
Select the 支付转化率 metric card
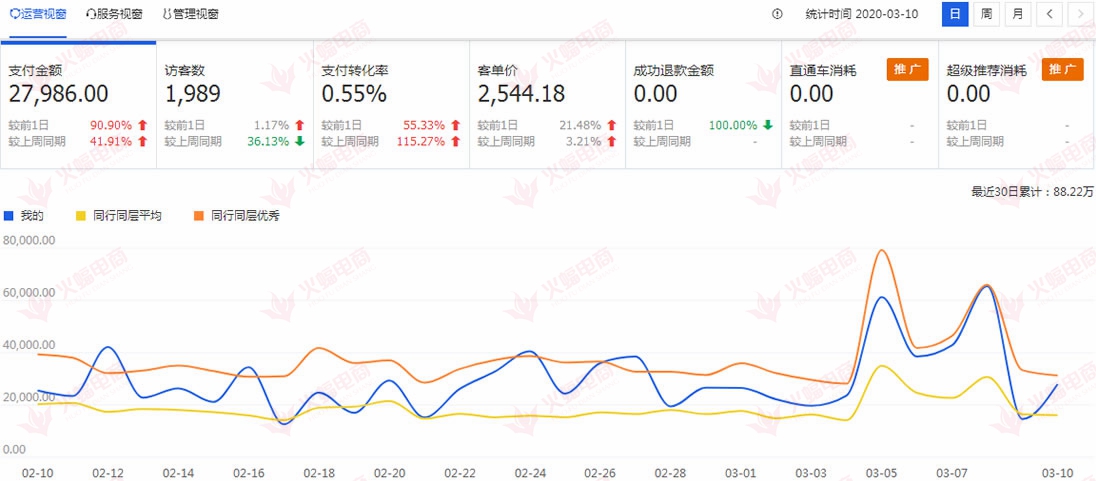point(391,106)
